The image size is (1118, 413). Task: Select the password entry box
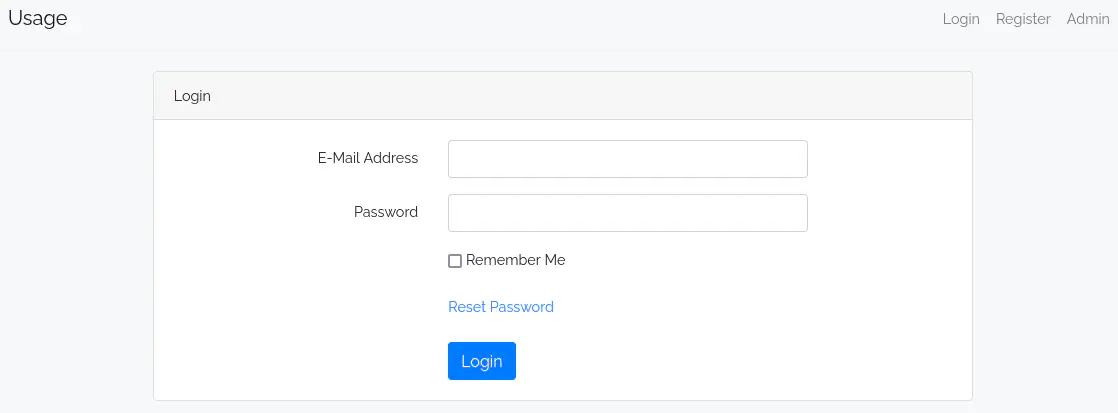click(627, 213)
